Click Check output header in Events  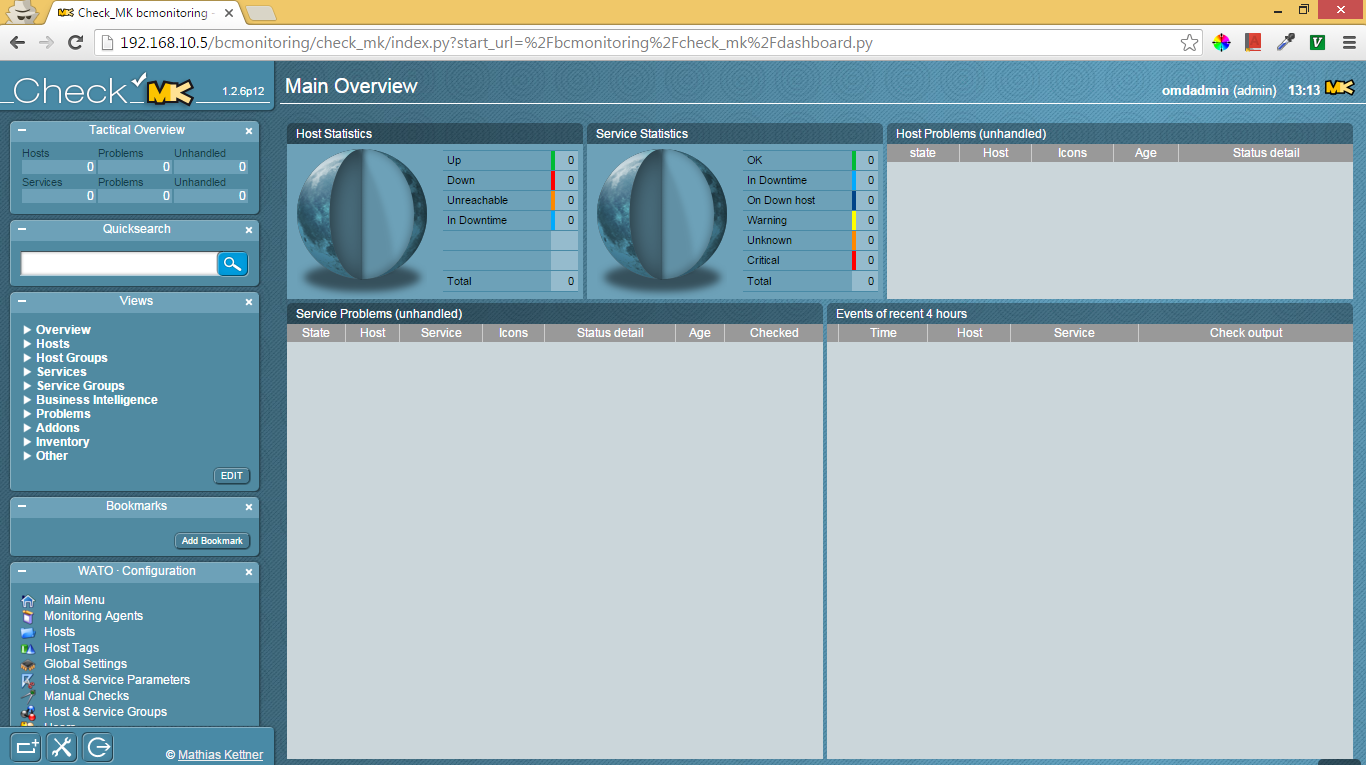[1246, 333]
